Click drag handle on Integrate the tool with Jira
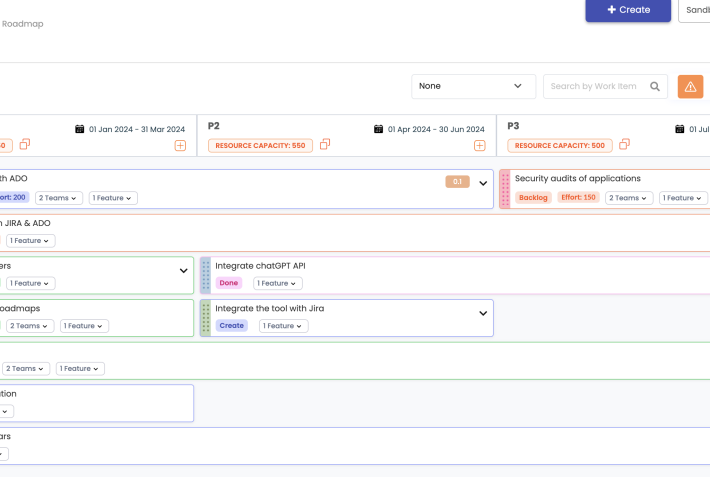Viewport: 710px width, 477px height. point(205,317)
